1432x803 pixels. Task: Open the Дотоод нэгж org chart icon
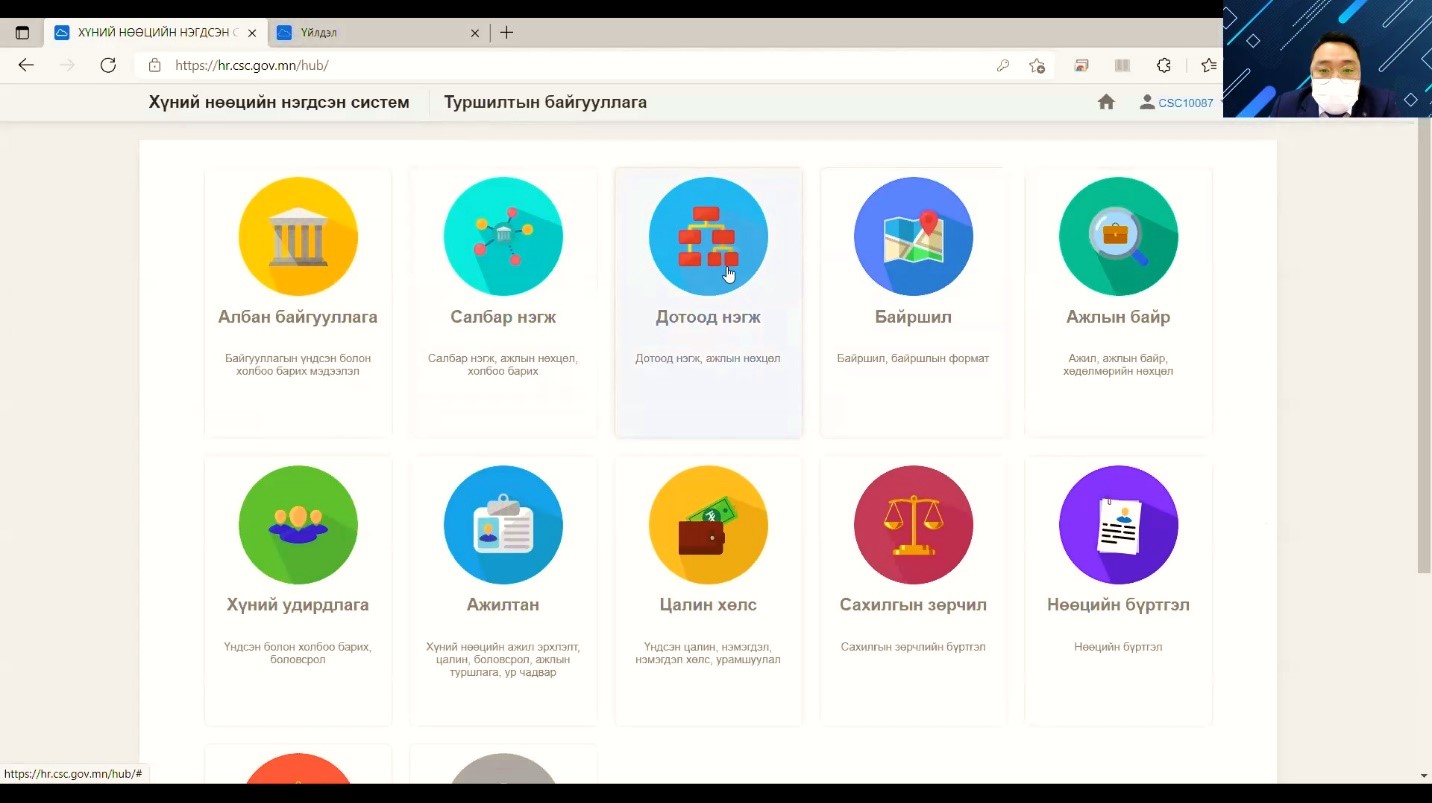708,237
